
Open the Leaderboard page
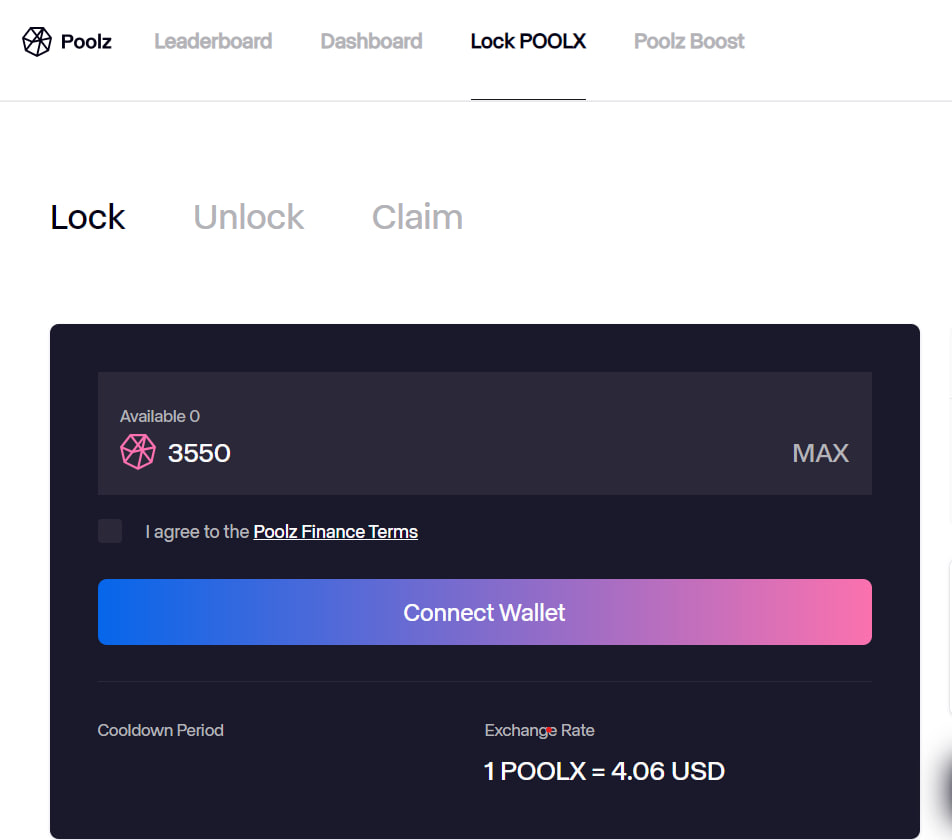(x=213, y=42)
